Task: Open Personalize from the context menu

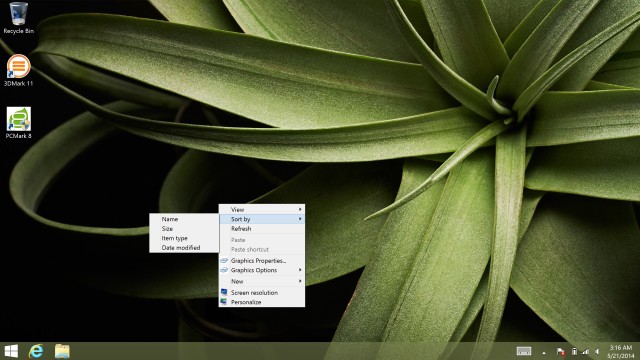Action: pyautogui.click(x=262, y=302)
